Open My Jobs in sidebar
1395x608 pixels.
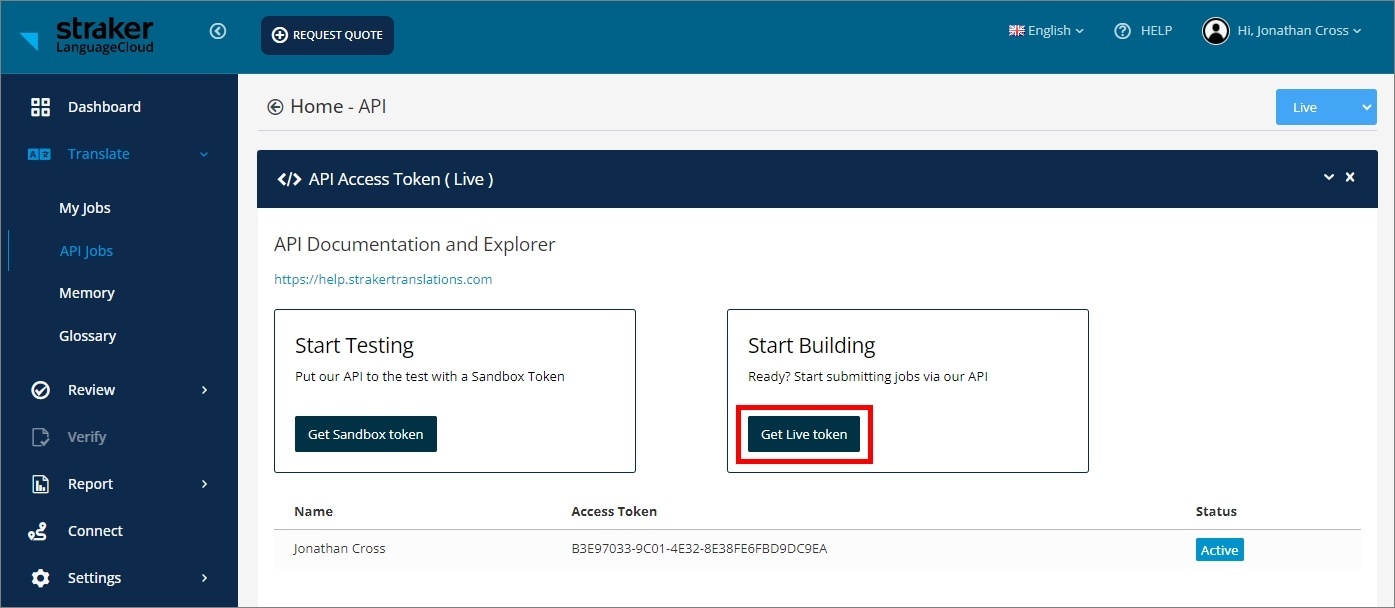click(85, 208)
